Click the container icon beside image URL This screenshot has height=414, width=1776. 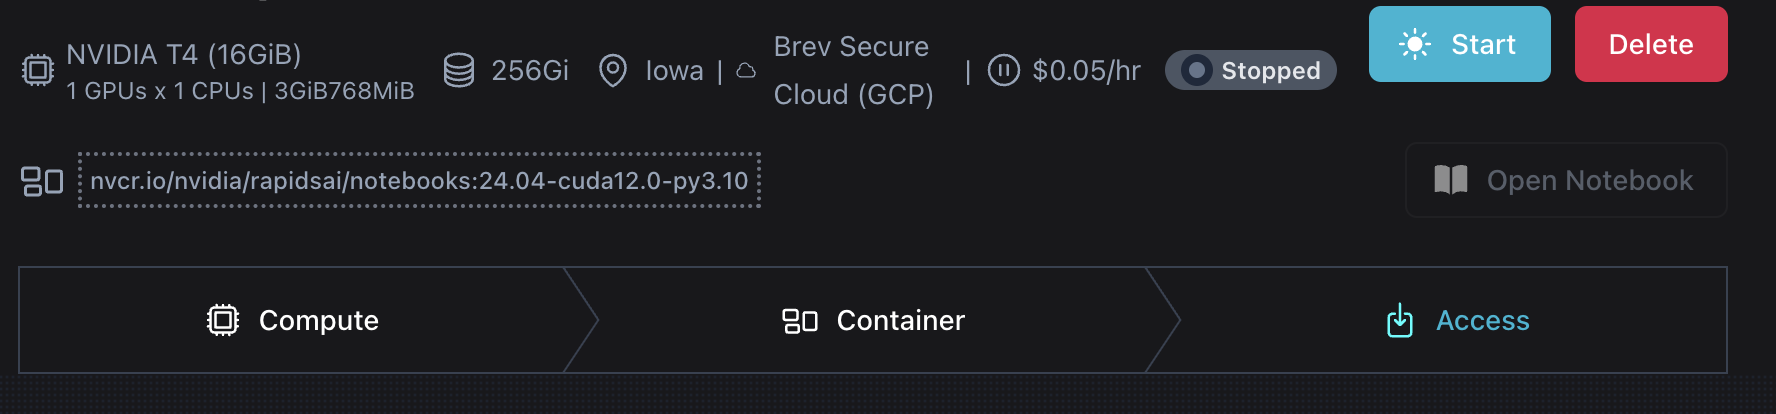[42, 181]
